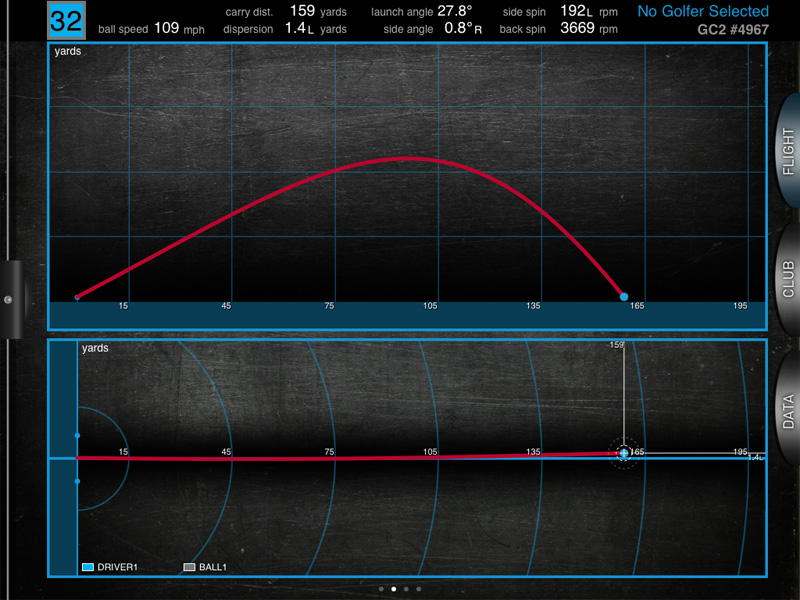
Task: Click the 159 carry label in overhead view
Action: pyautogui.click(x=617, y=345)
